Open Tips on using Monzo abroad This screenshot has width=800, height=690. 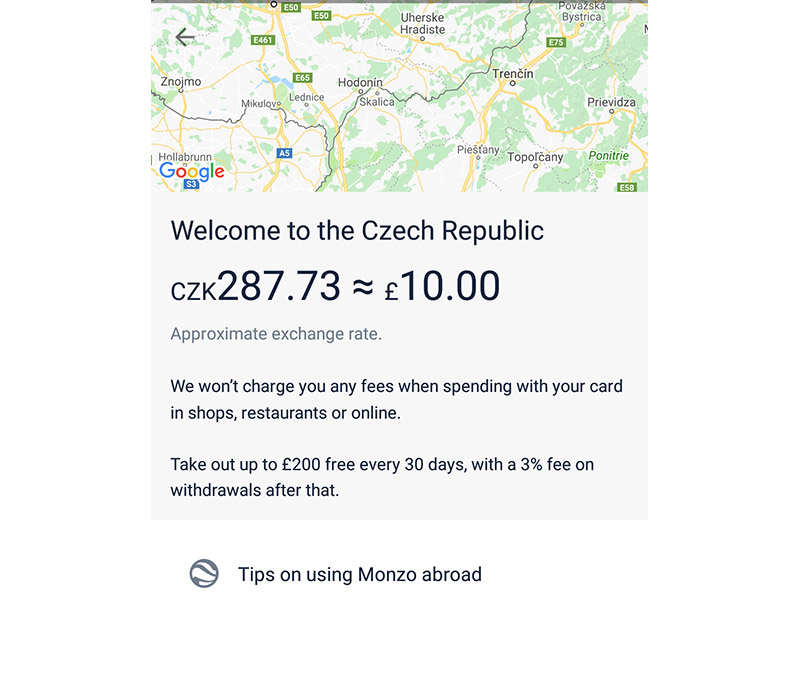[x=359, y=574]
